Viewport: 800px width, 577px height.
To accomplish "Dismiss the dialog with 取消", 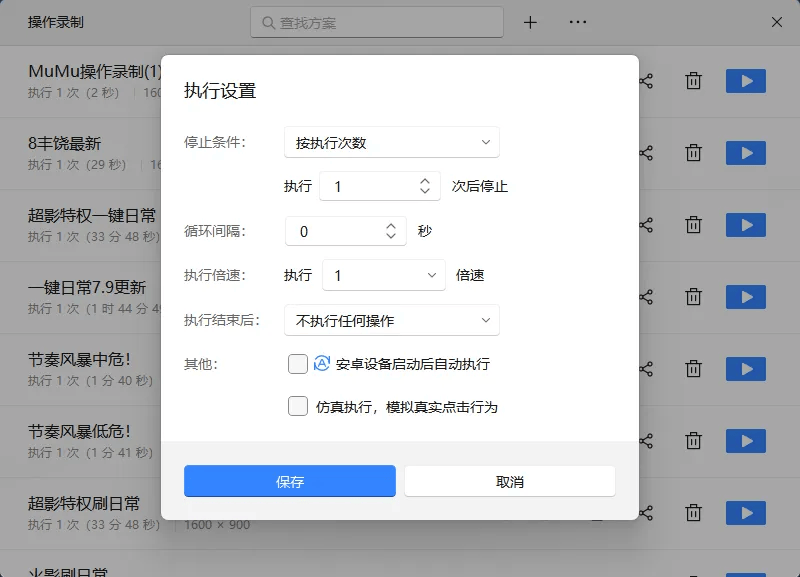I will [510, 480].
